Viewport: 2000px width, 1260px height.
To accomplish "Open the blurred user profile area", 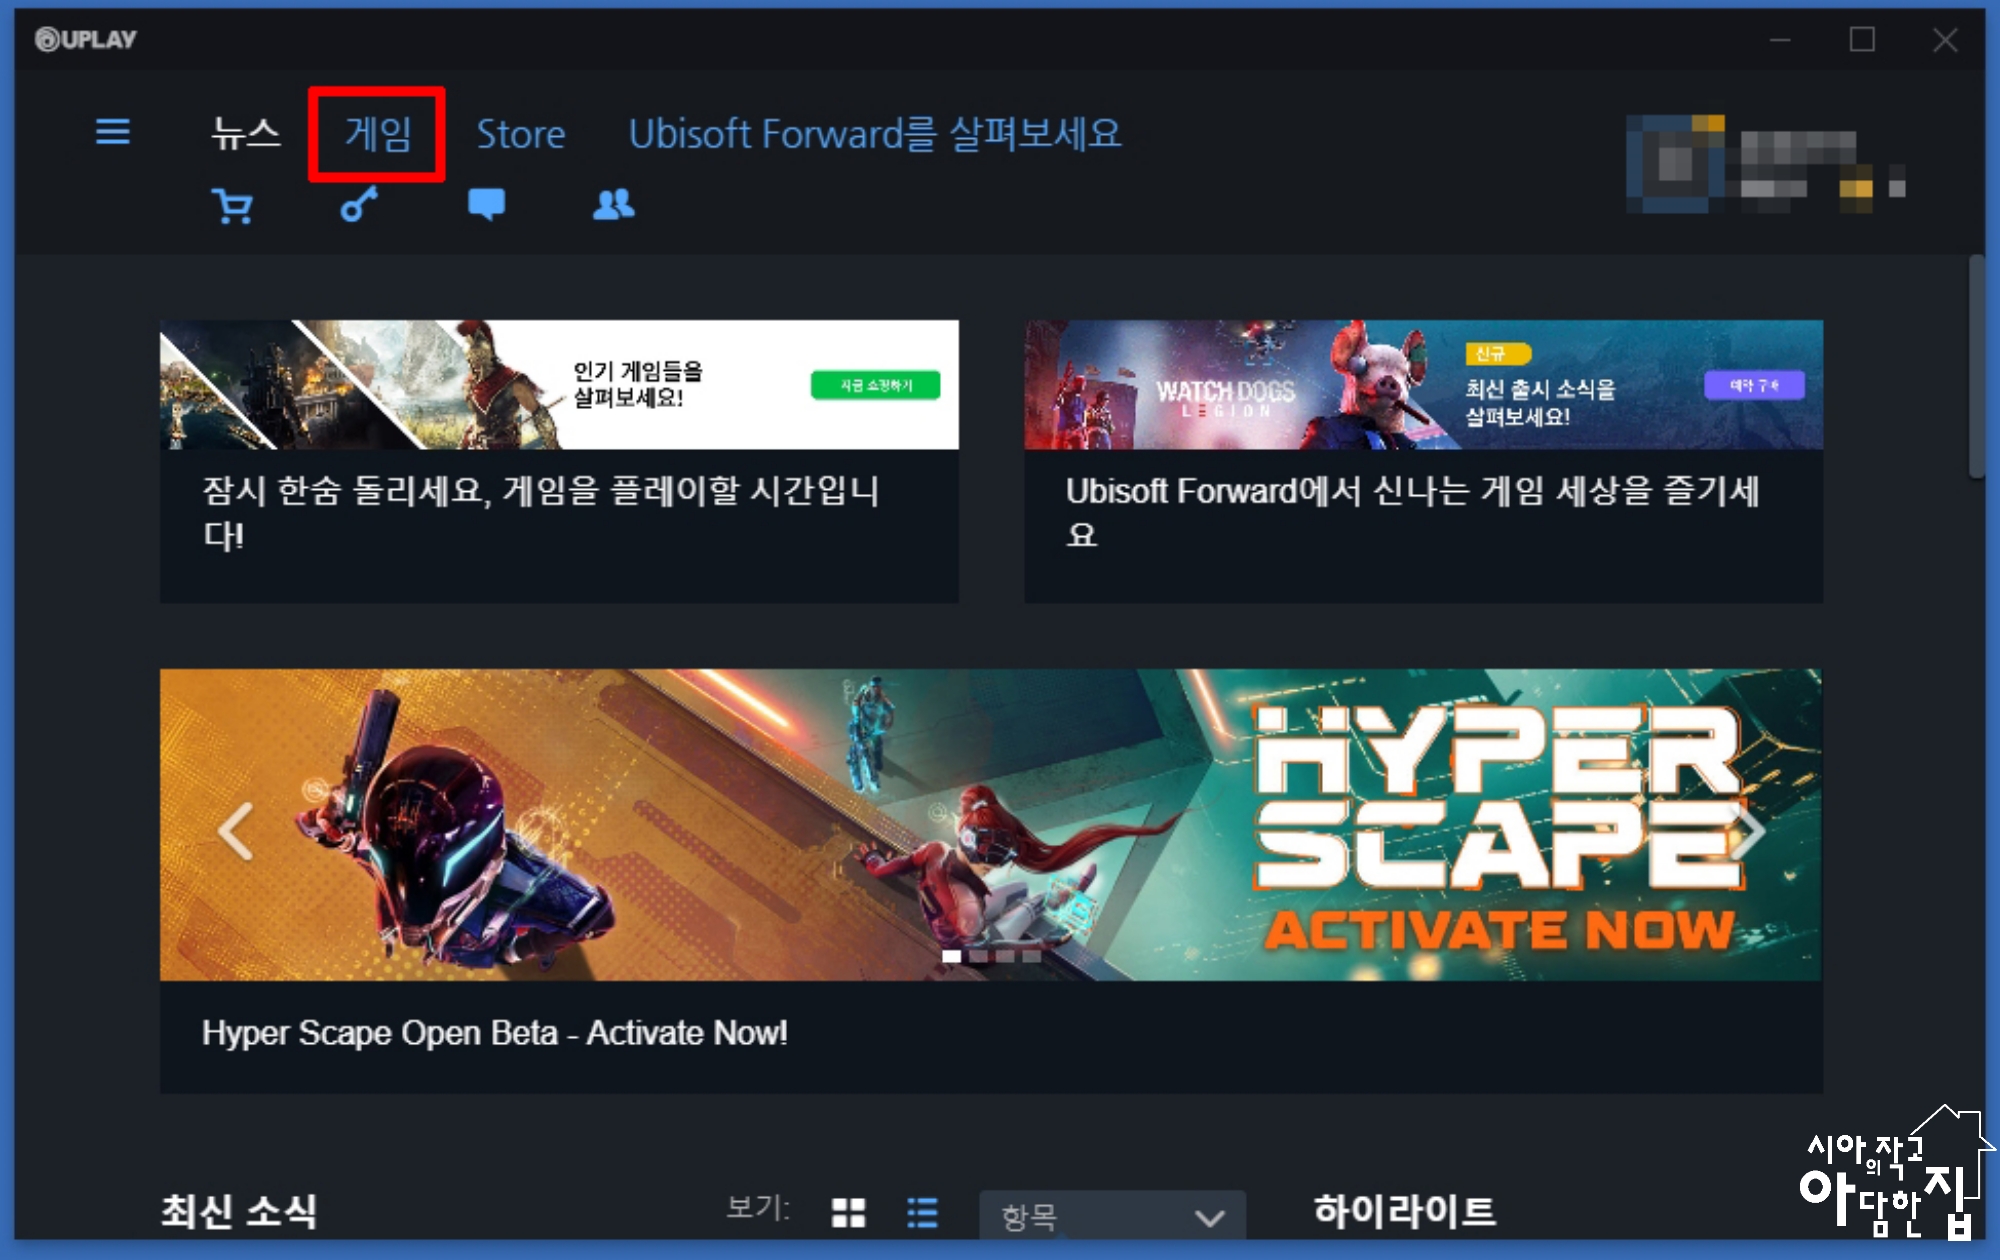I will [1765, 165].
